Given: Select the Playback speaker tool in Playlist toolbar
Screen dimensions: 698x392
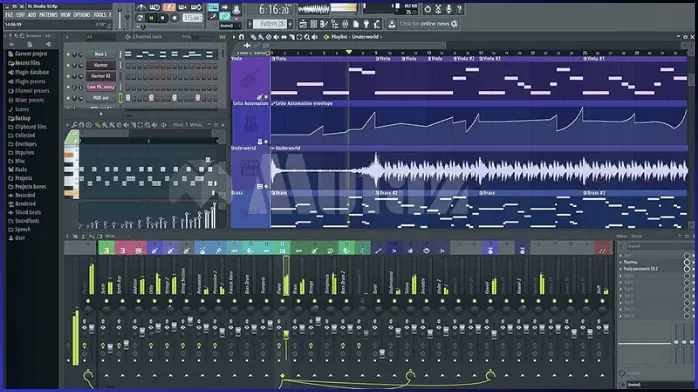Looking at the screenshot, I should (x=314, y=37).
